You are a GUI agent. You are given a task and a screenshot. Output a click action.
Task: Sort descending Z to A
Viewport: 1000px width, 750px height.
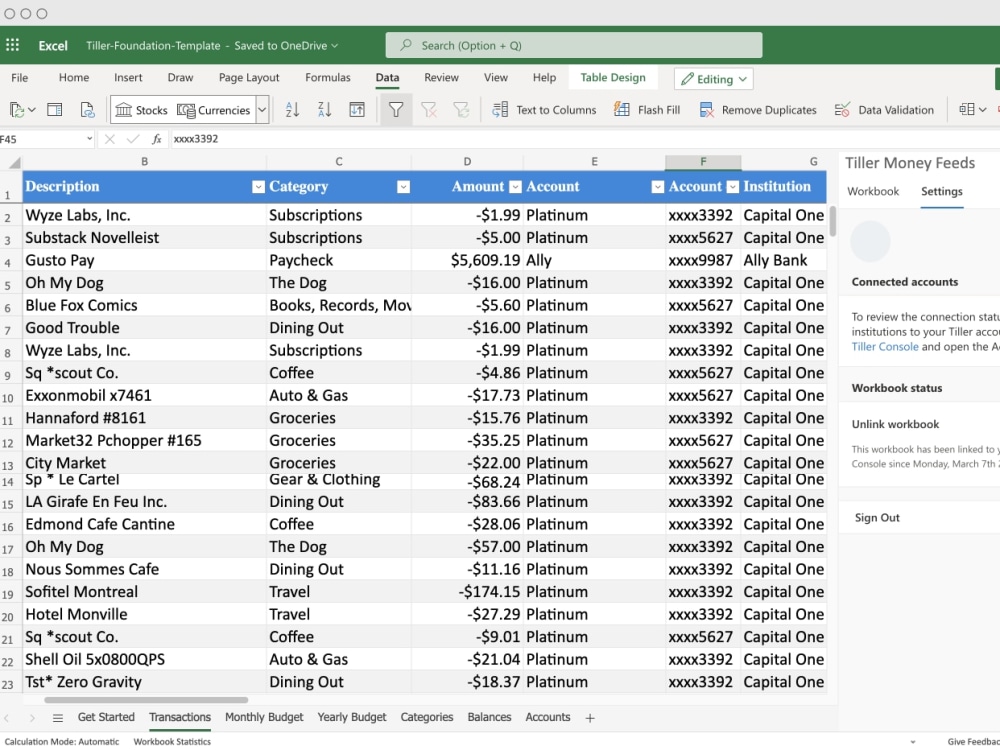325,110
